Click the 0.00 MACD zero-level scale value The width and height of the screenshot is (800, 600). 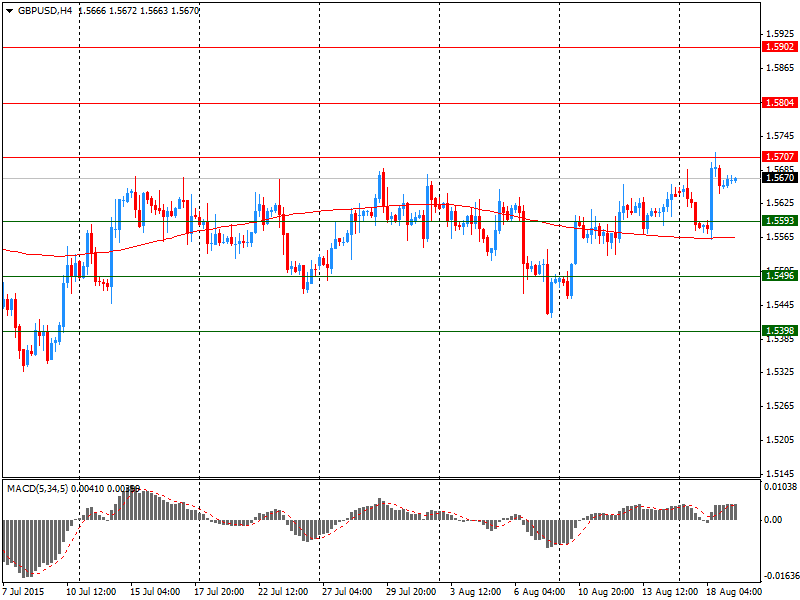(773, 520)
